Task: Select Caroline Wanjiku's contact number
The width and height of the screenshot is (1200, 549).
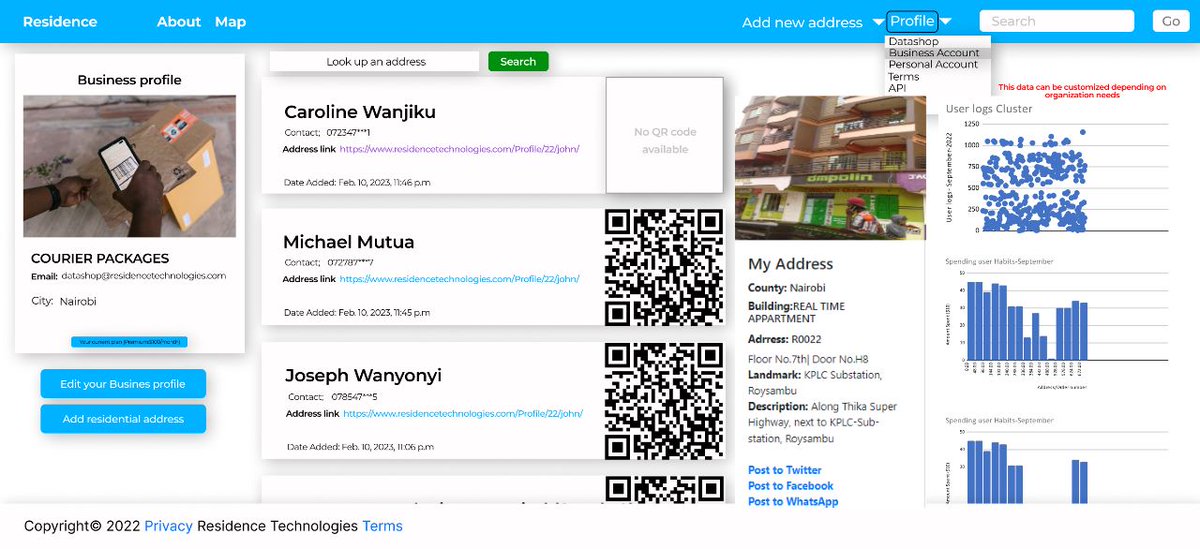Action: tap(348, 132)
